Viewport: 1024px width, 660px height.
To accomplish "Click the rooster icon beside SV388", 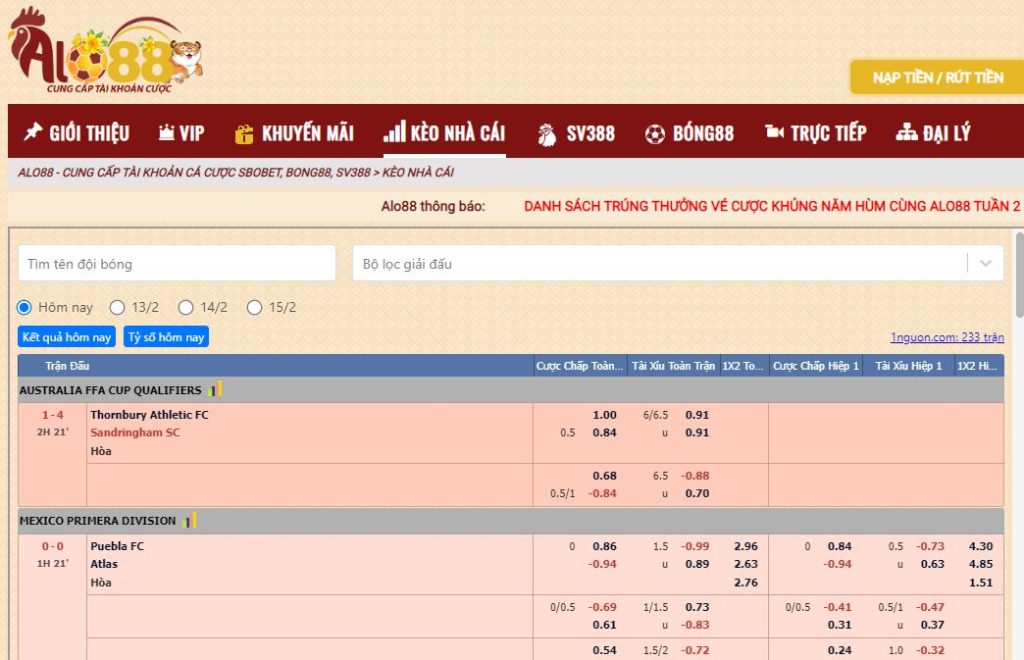I will 547,134.
